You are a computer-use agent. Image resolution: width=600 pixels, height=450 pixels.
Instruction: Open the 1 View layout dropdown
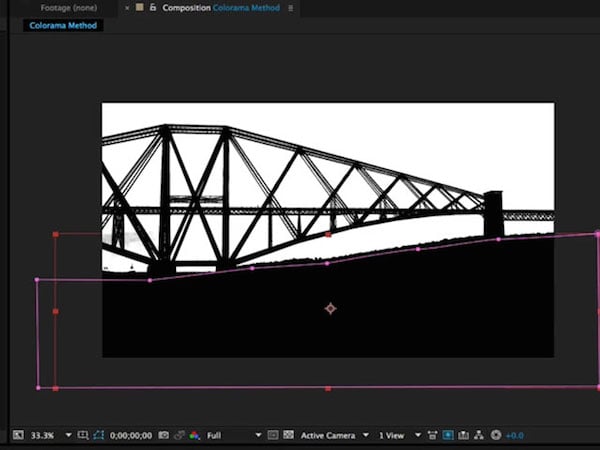click(399, 435)
